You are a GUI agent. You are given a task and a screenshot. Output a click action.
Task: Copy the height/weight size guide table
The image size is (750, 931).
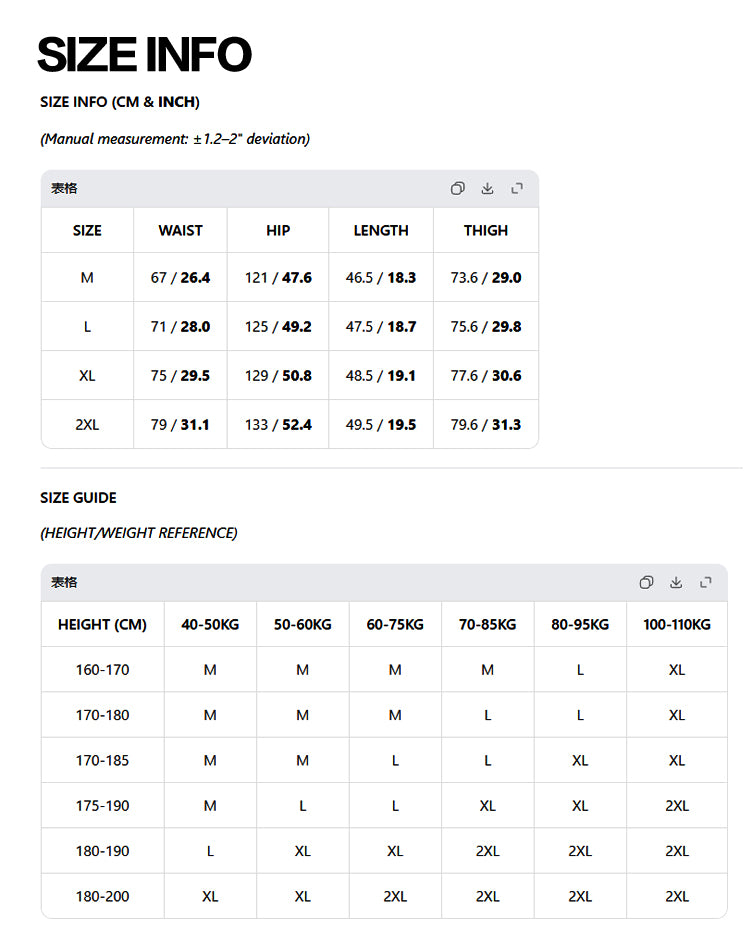point(646,582)
